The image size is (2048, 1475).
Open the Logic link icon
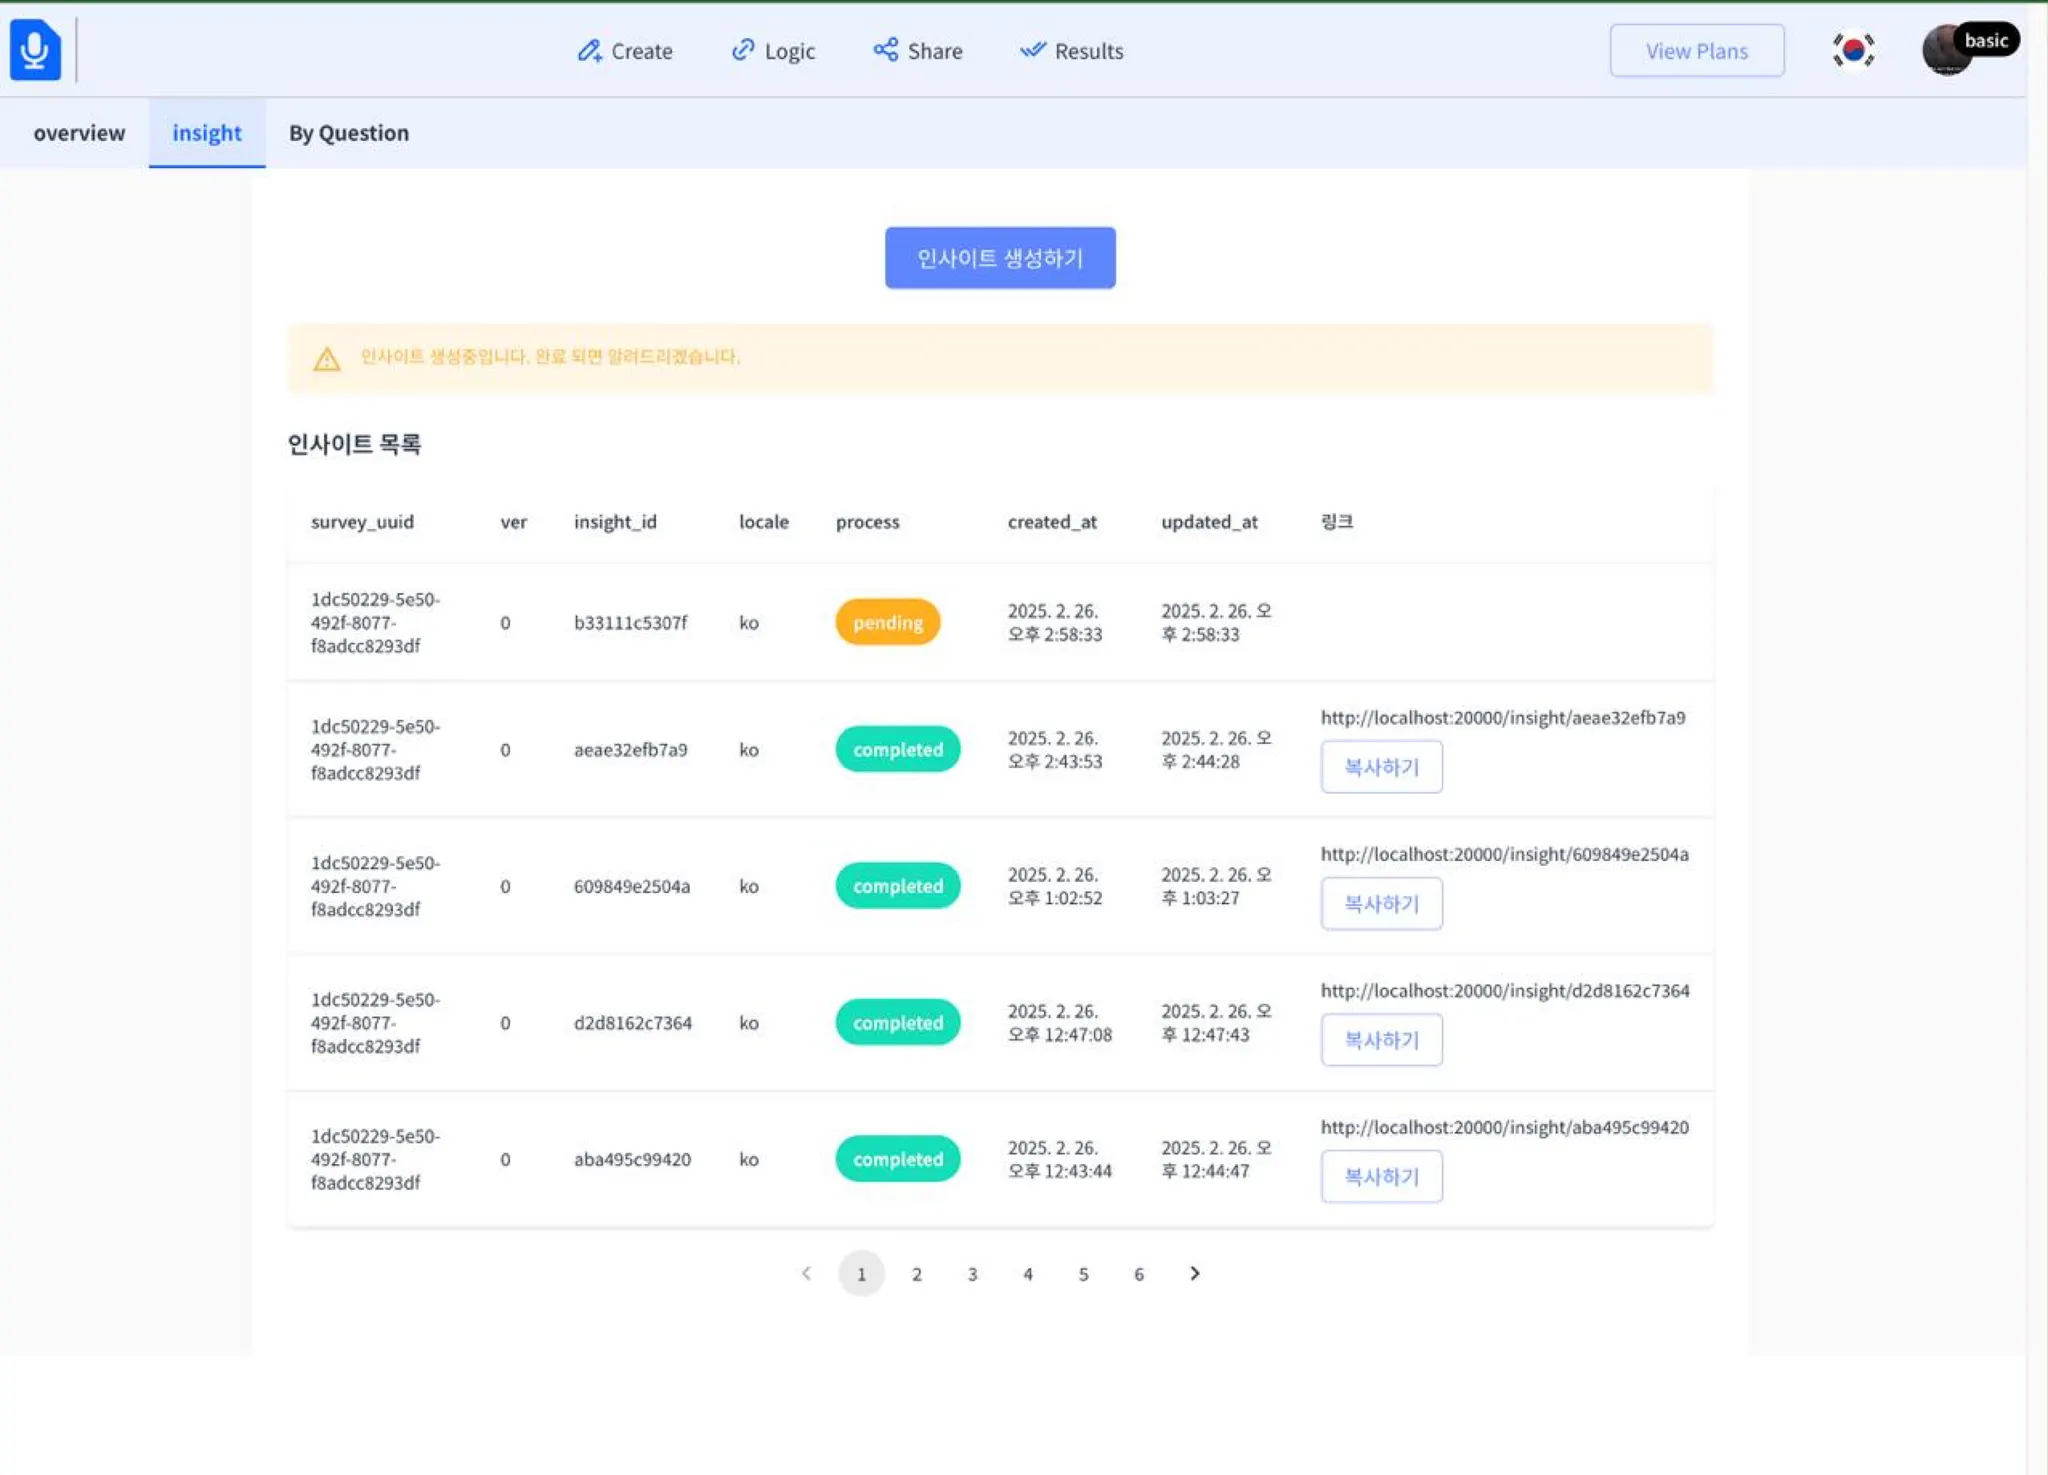(x=743, y=50)
